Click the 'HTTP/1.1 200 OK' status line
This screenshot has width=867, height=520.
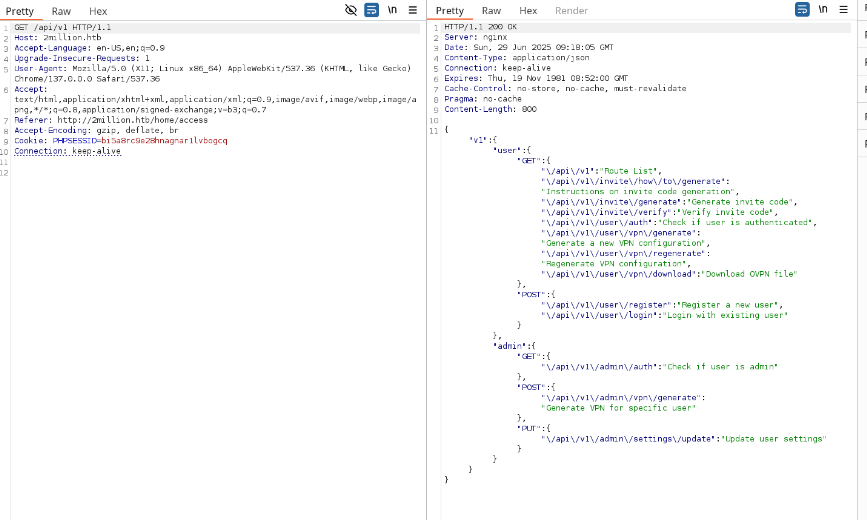pyautogui.click(x=480, y=27)
